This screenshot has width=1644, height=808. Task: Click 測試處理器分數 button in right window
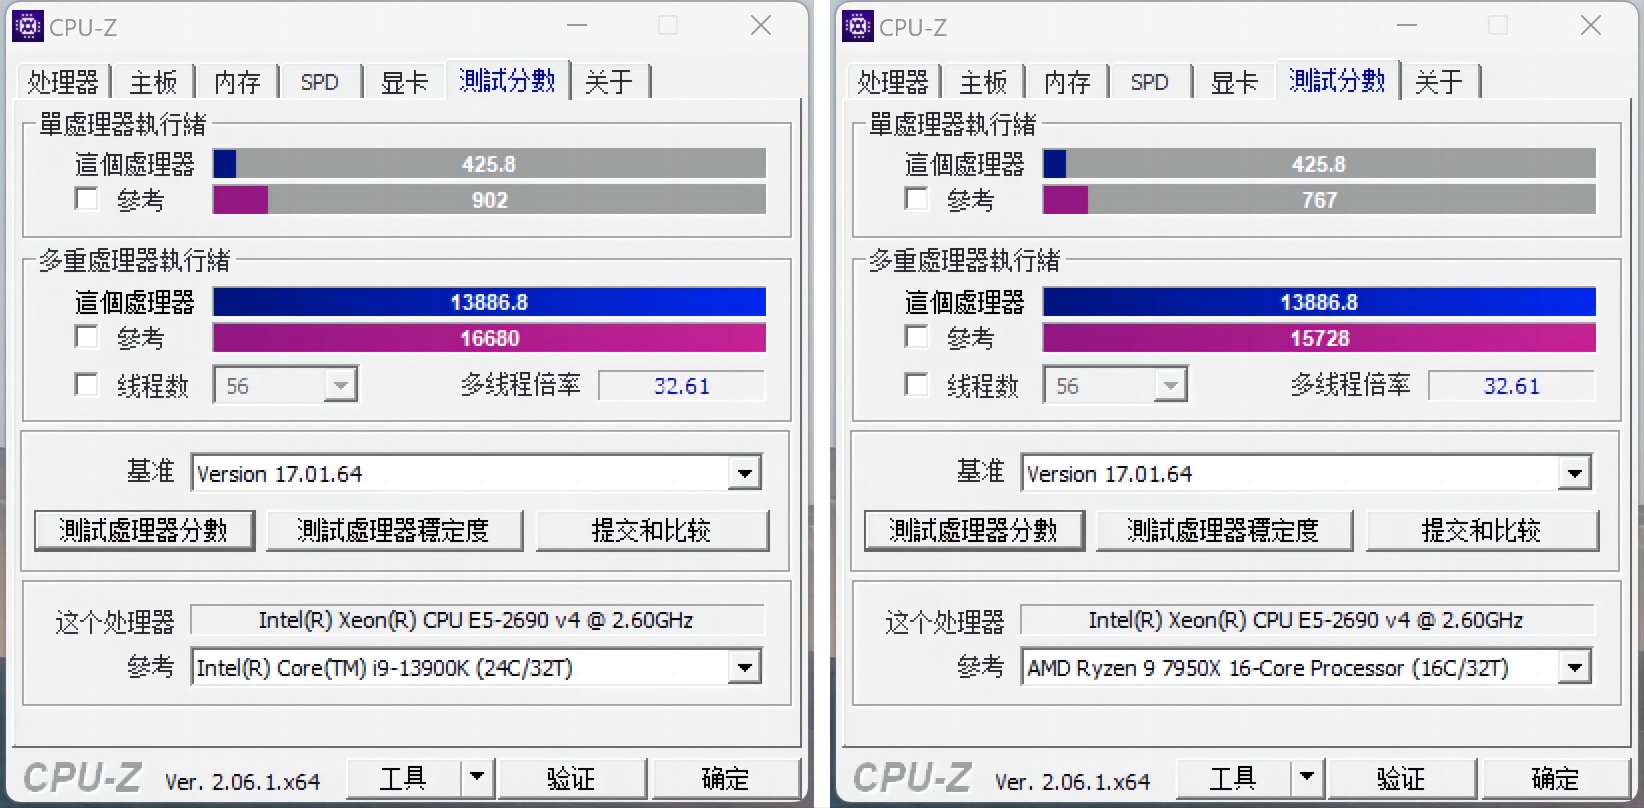coord(974,530)
